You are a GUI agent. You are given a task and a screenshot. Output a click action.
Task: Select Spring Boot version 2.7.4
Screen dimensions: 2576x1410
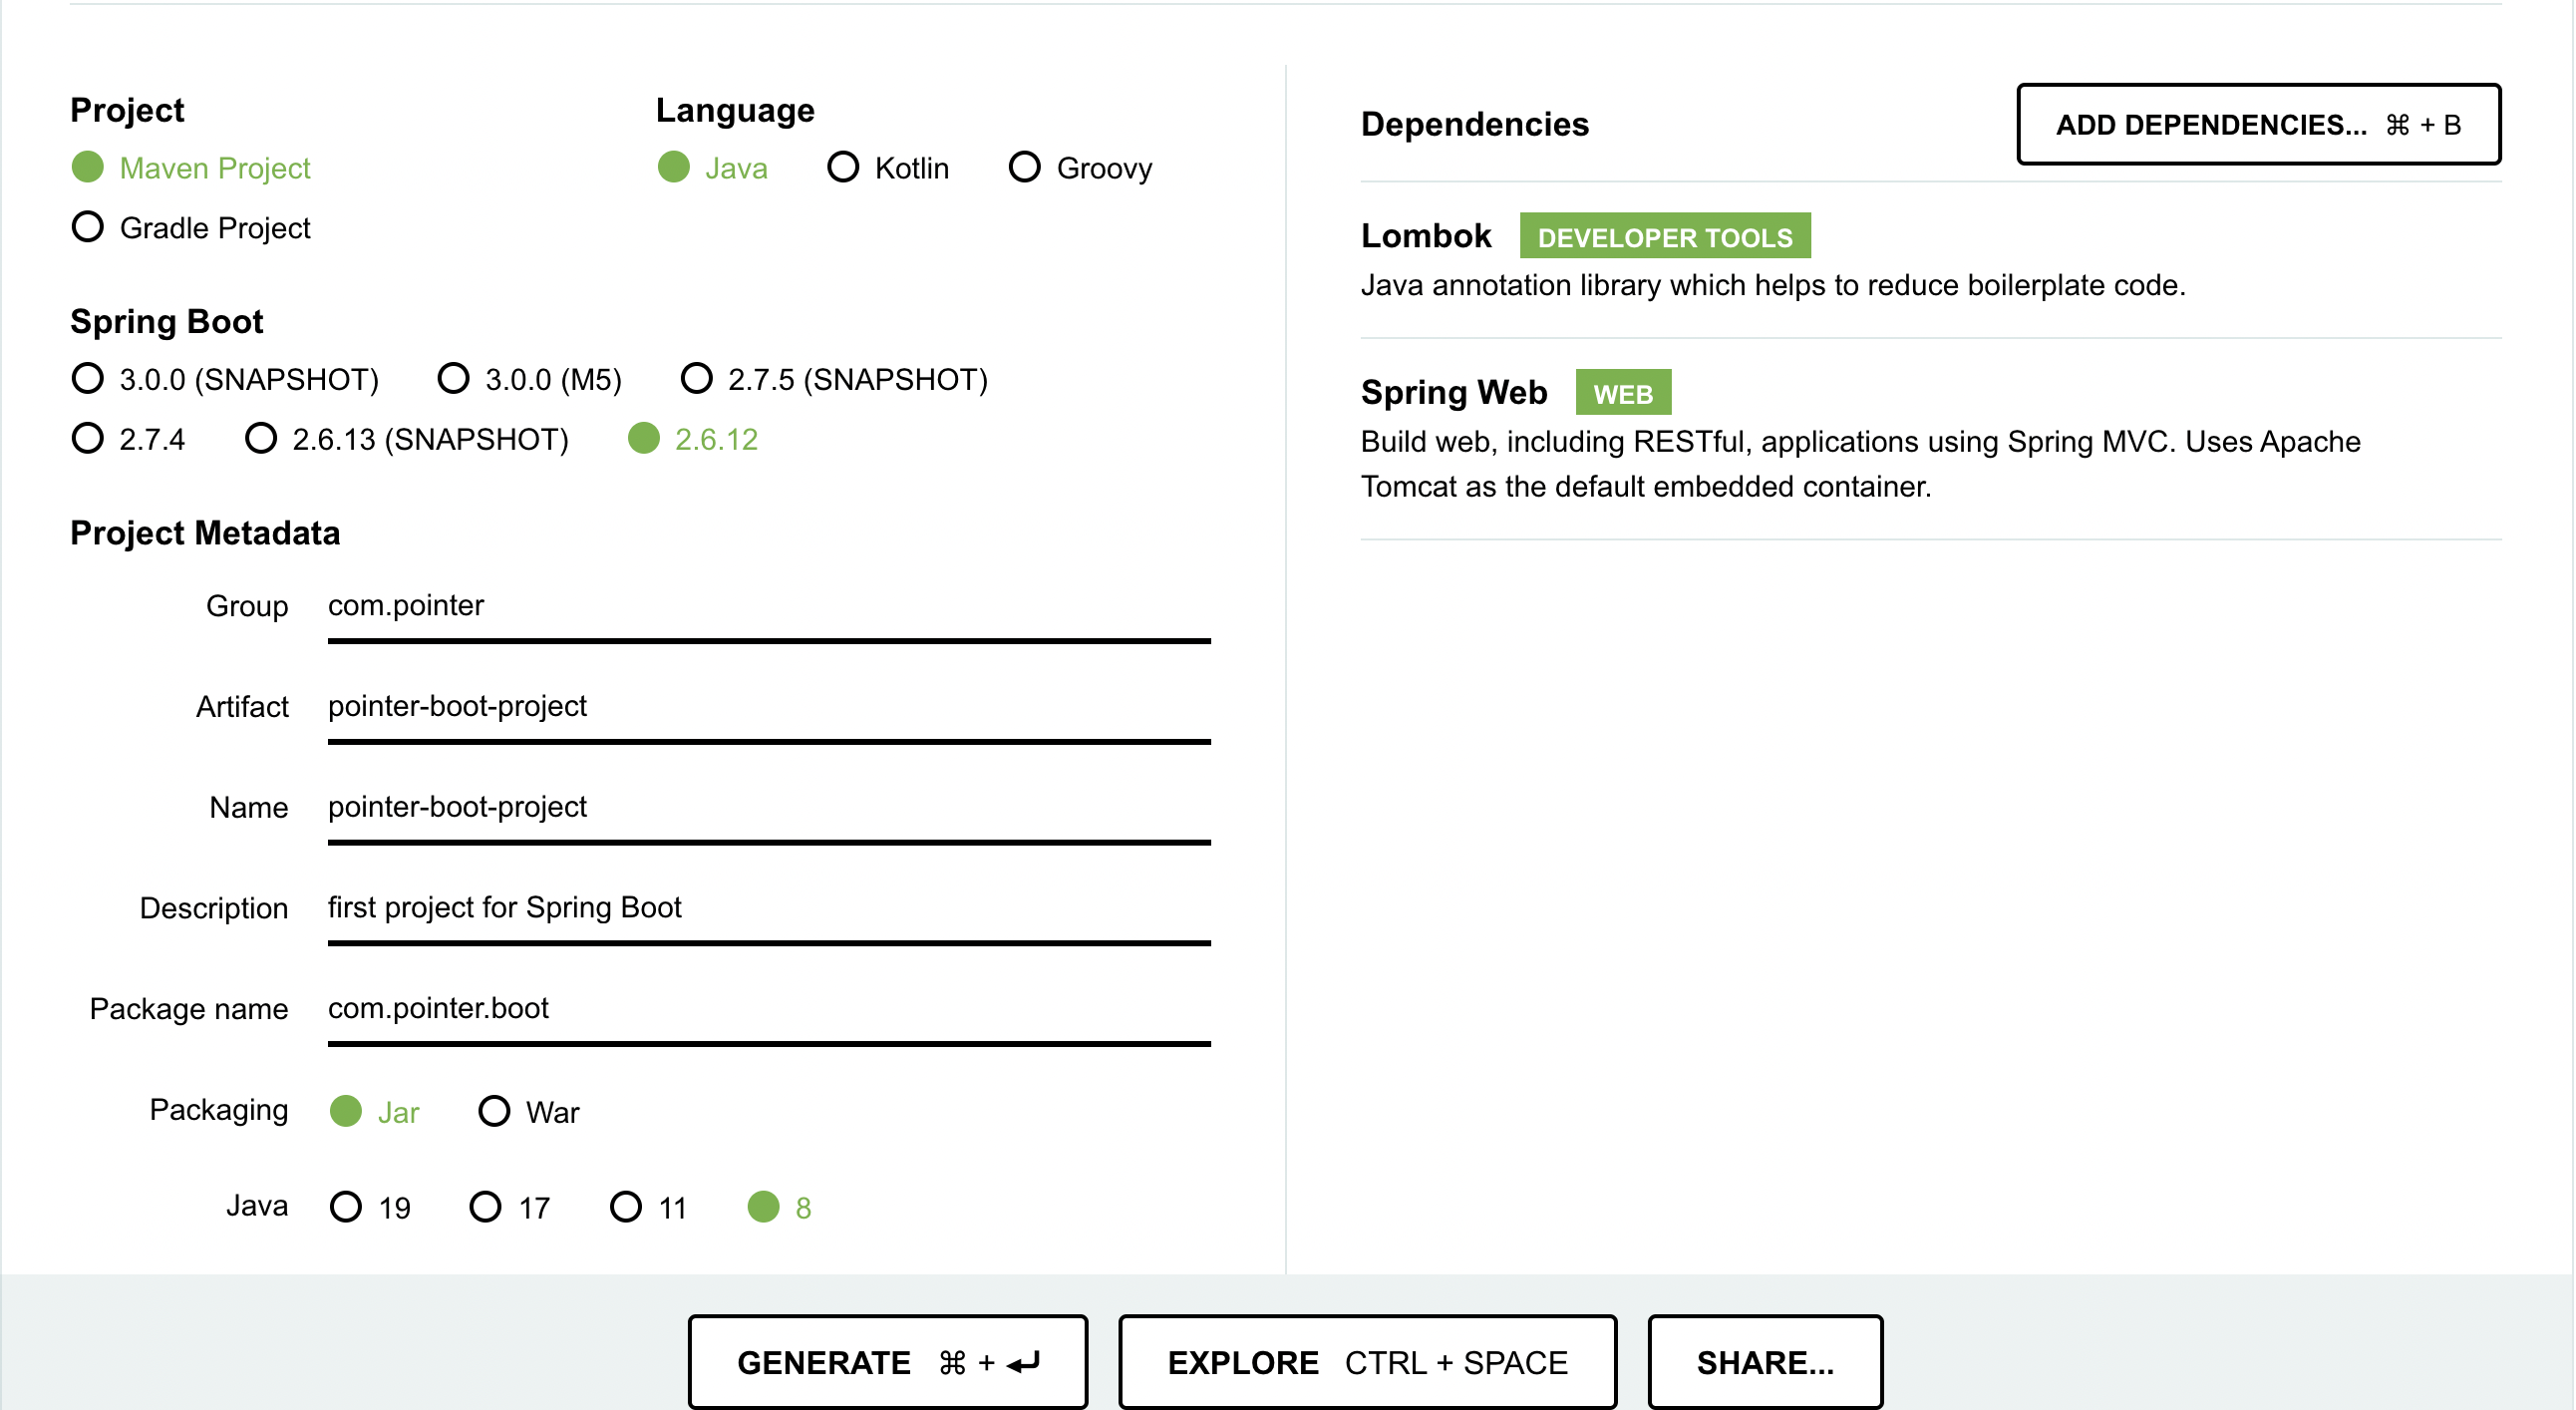click(88, 438)
